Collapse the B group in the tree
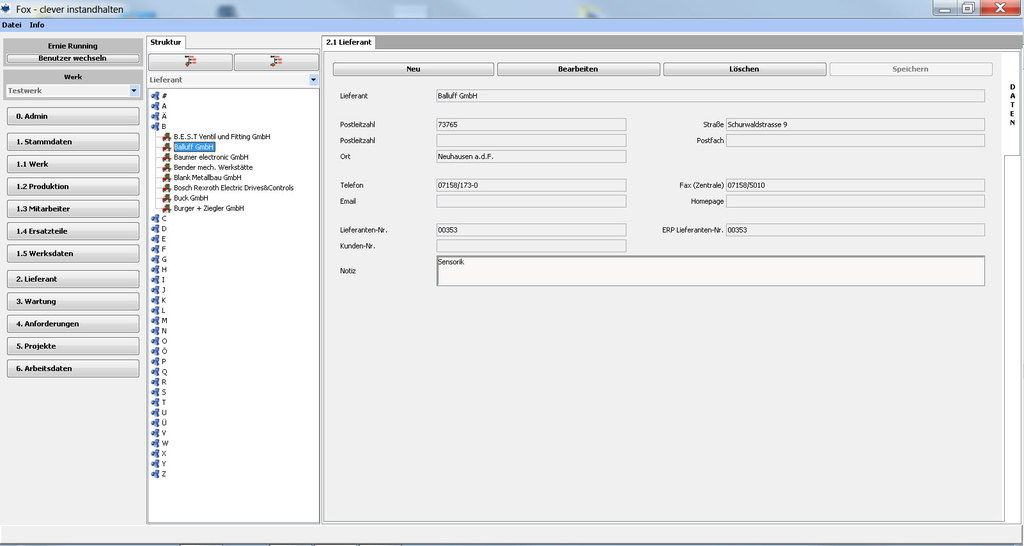1024x546 pixels. (155, 126)
